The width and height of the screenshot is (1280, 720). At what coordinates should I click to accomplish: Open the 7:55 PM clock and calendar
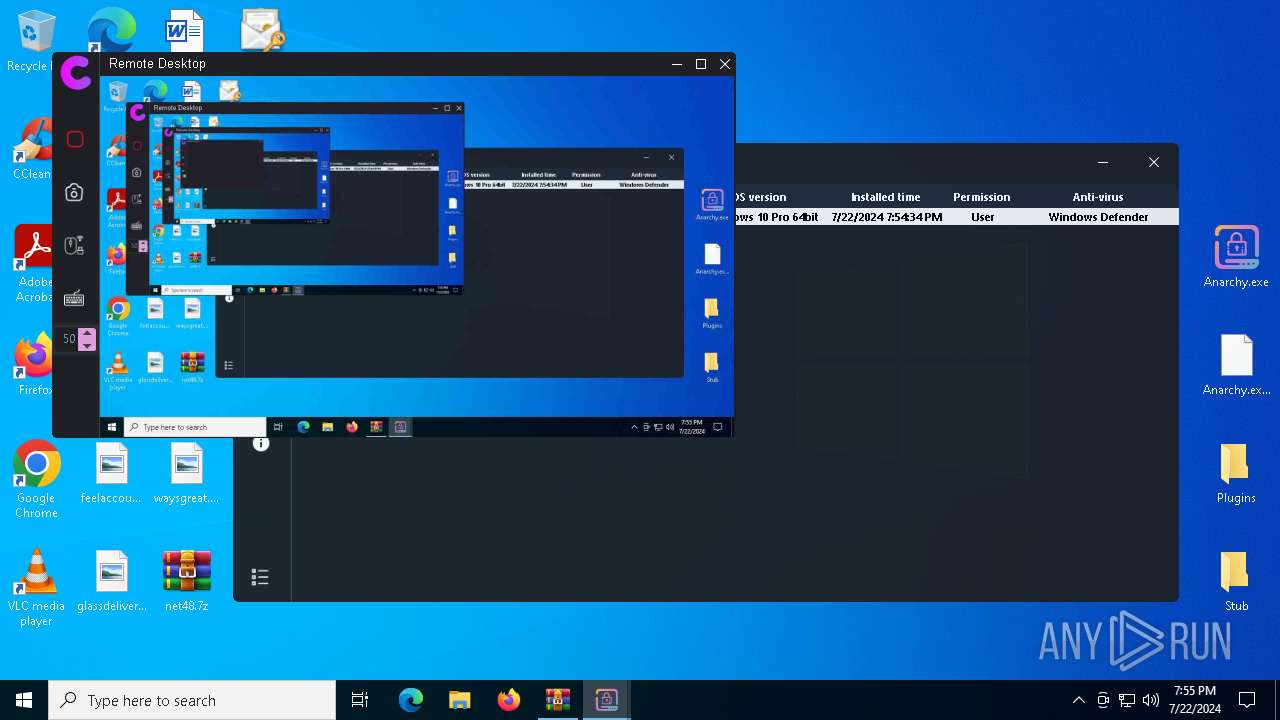point(1194,700)
